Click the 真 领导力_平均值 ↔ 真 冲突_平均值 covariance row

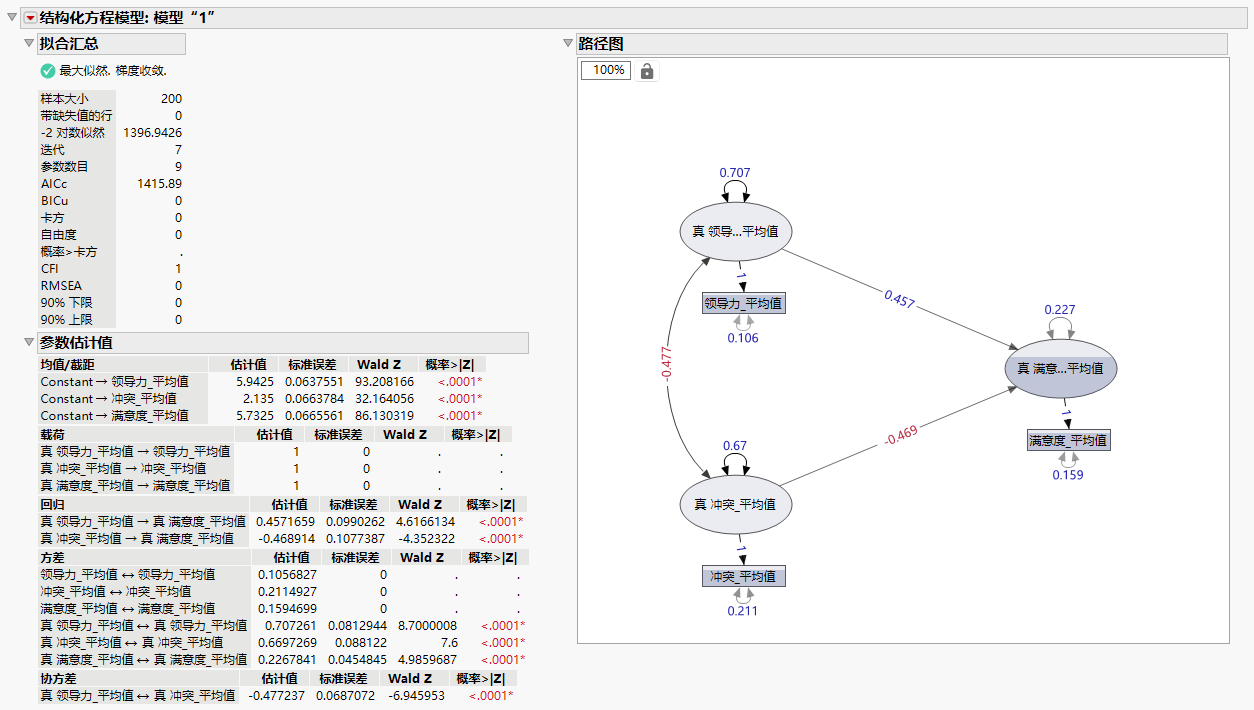[x=277, y=696]
